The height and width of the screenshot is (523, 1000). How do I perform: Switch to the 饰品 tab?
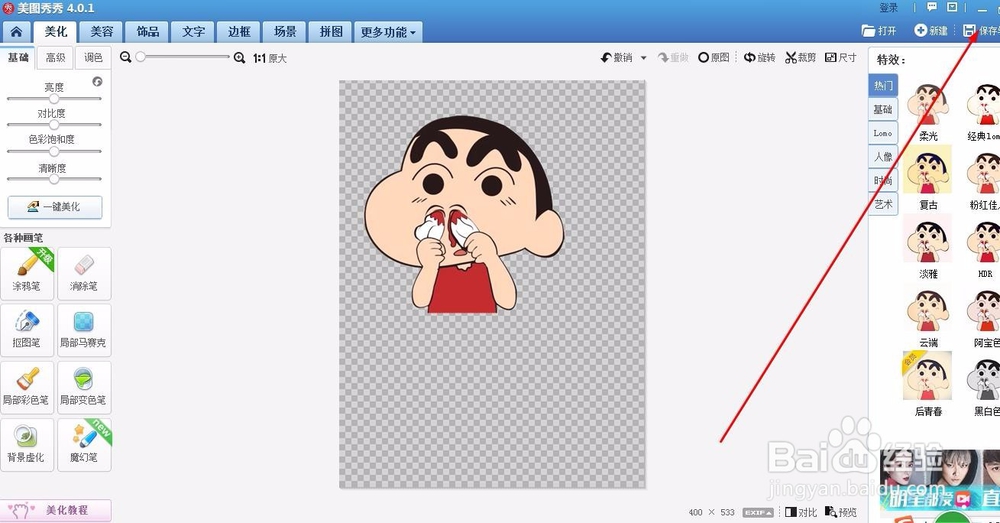(x=147, y=32)
